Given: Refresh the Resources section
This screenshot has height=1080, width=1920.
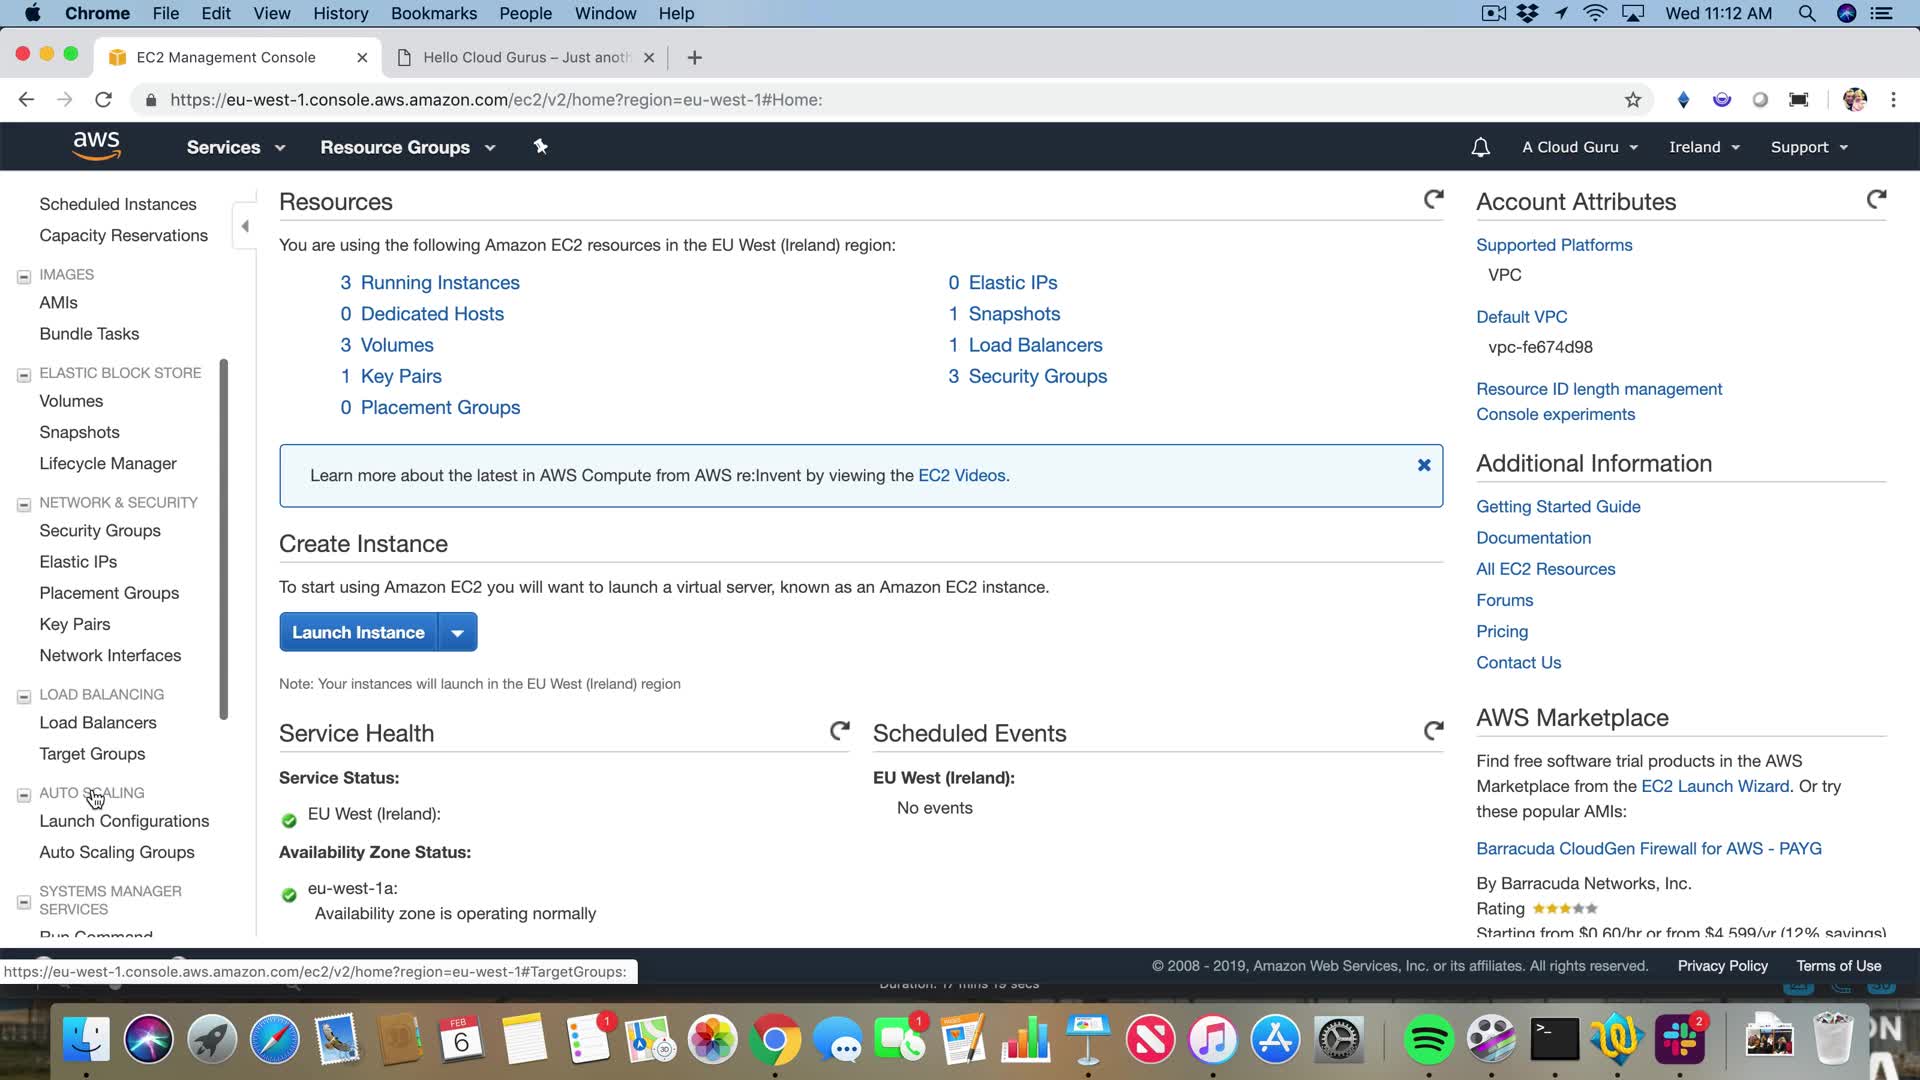Looking at the screenshot, I should pos(1433,200).
